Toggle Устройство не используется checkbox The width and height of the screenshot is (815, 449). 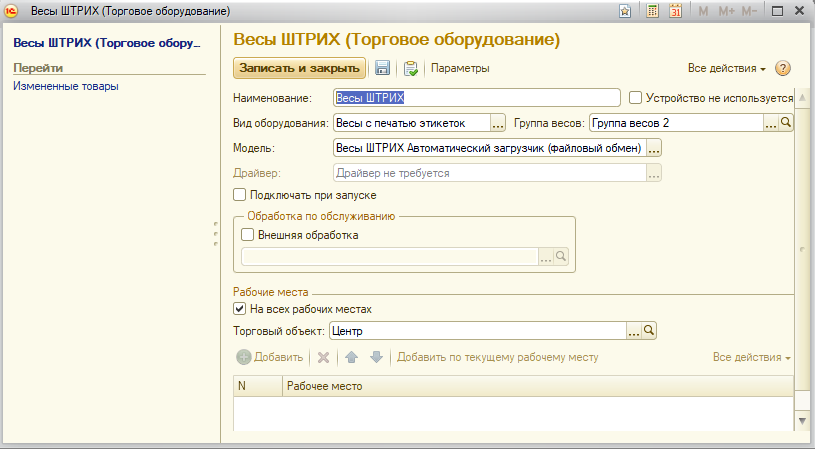point(635,98)
